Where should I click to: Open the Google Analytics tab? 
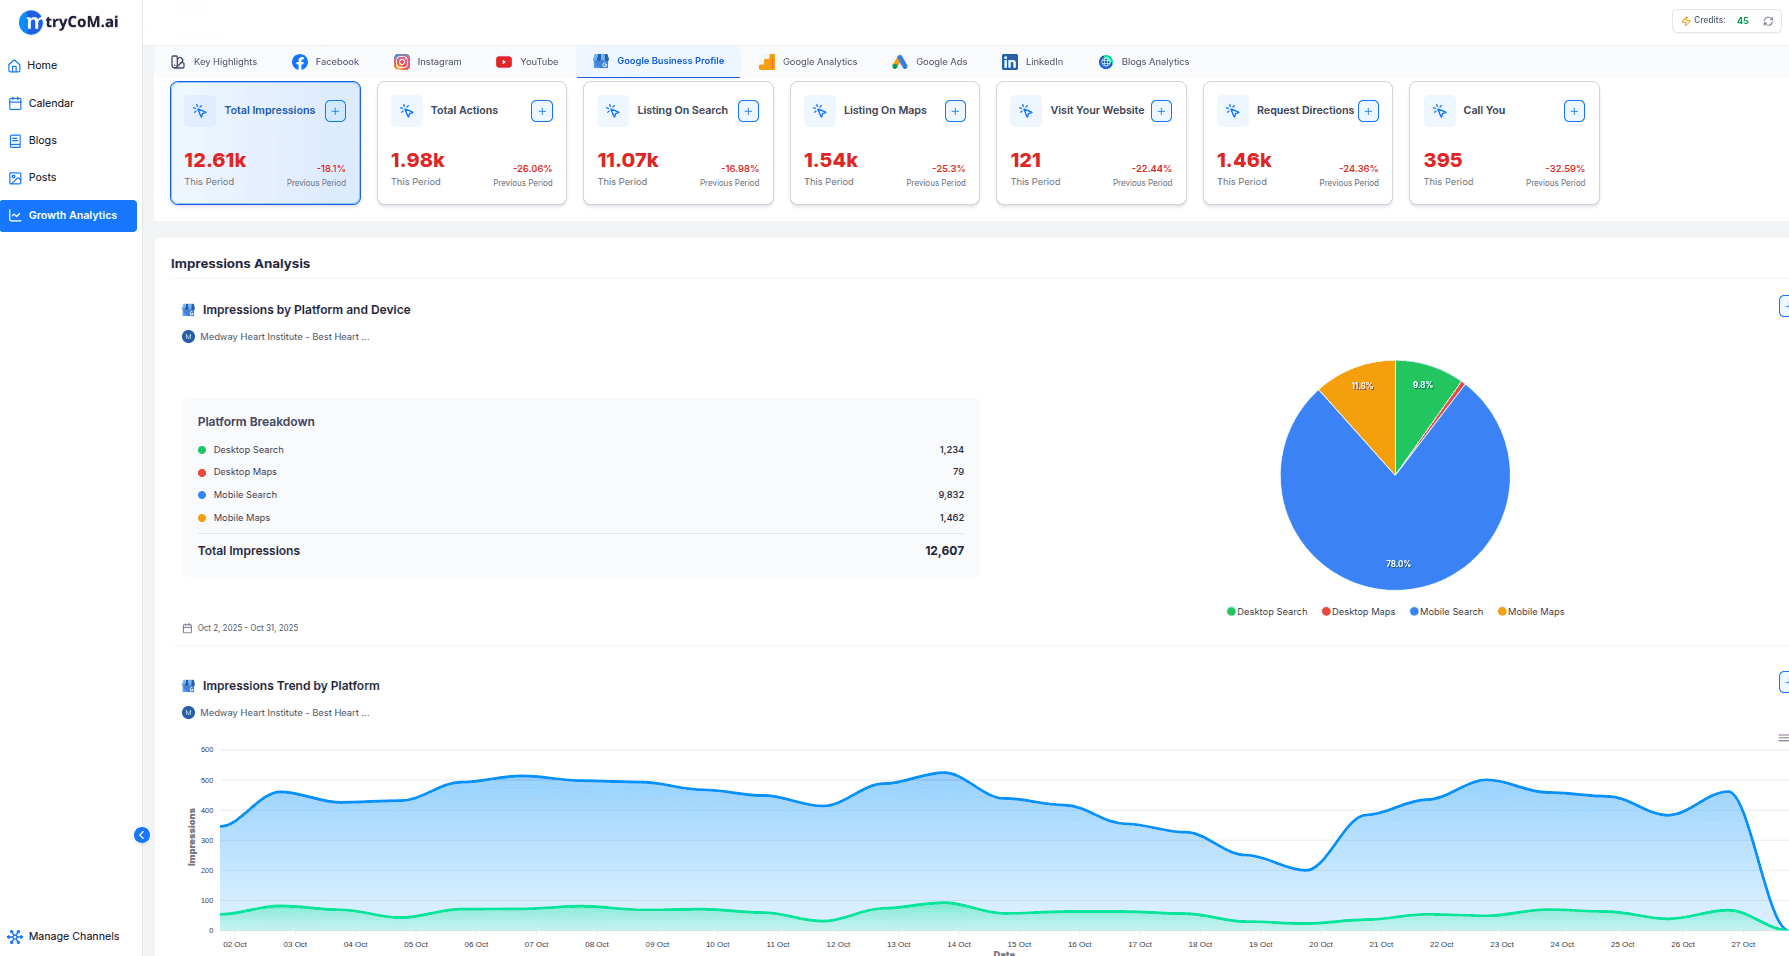click(808, 62)
